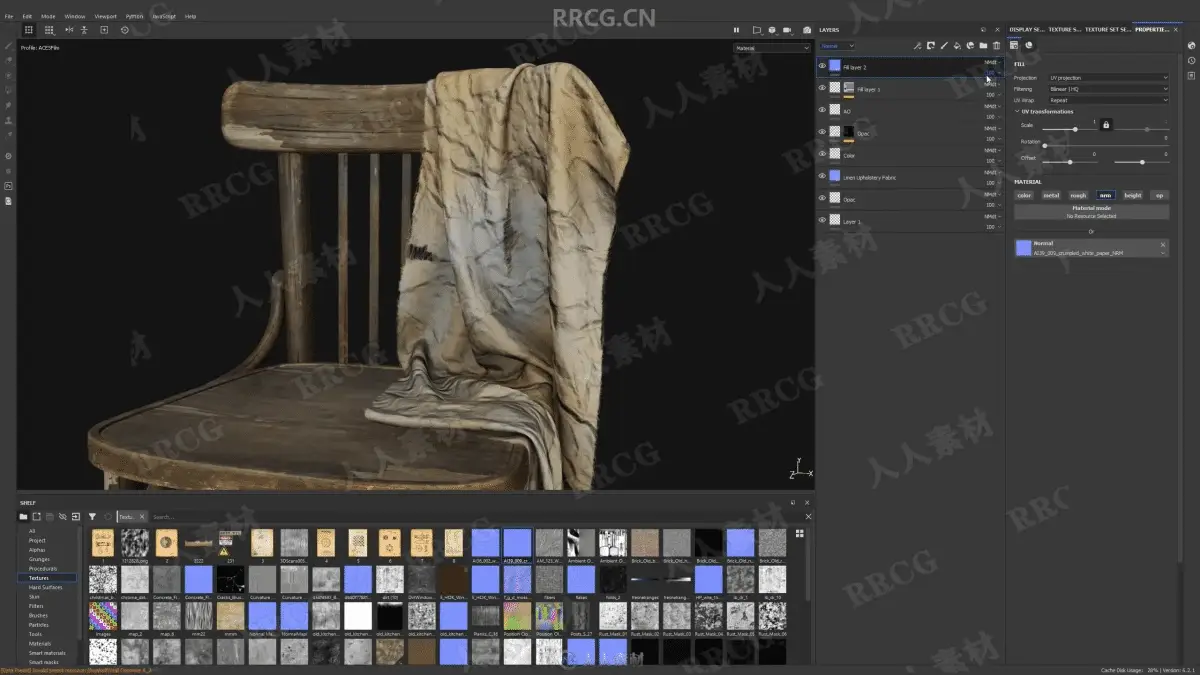Toggle the metal material channel button

[1051, 195]
